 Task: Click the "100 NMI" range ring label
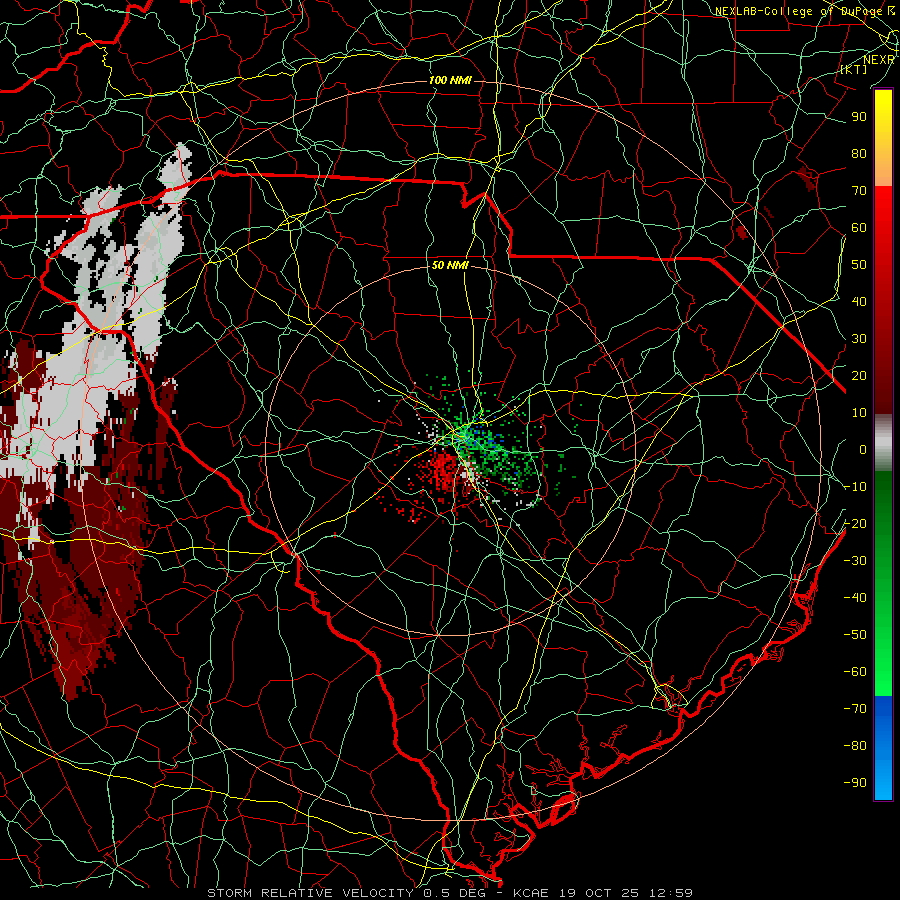coord(450,80)
